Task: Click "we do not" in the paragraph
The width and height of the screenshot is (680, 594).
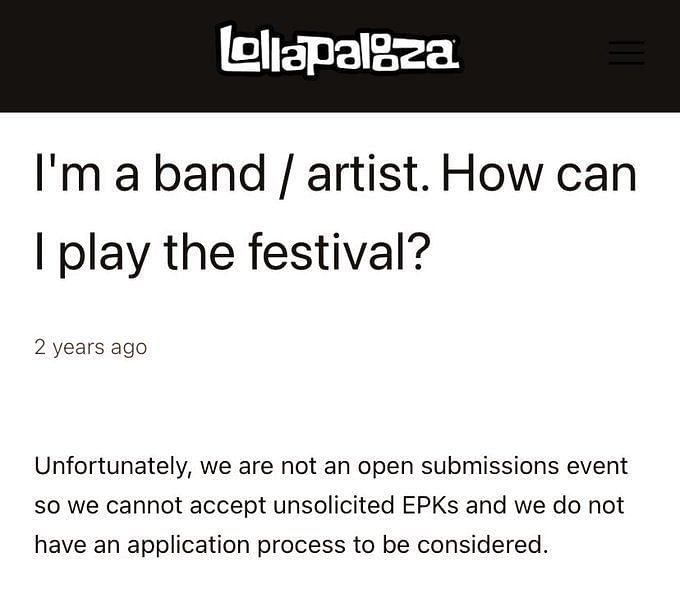Action: [569, 506]
